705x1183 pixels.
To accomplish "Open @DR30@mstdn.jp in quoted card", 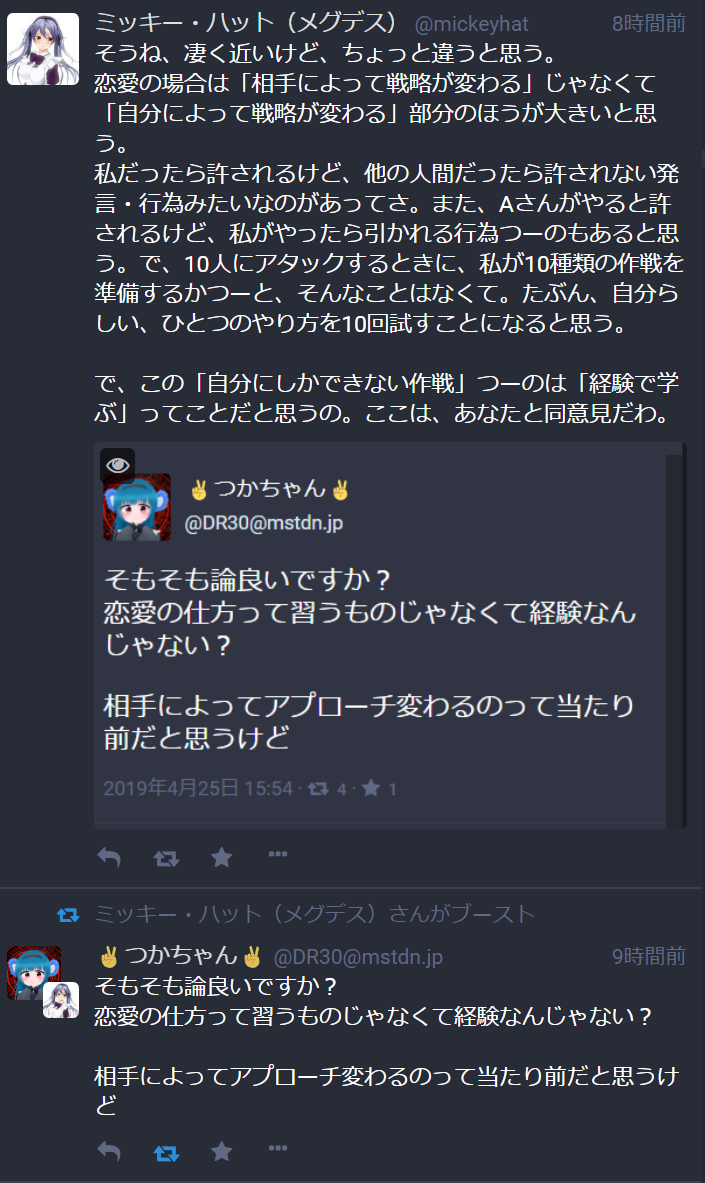I will [263, 523].
